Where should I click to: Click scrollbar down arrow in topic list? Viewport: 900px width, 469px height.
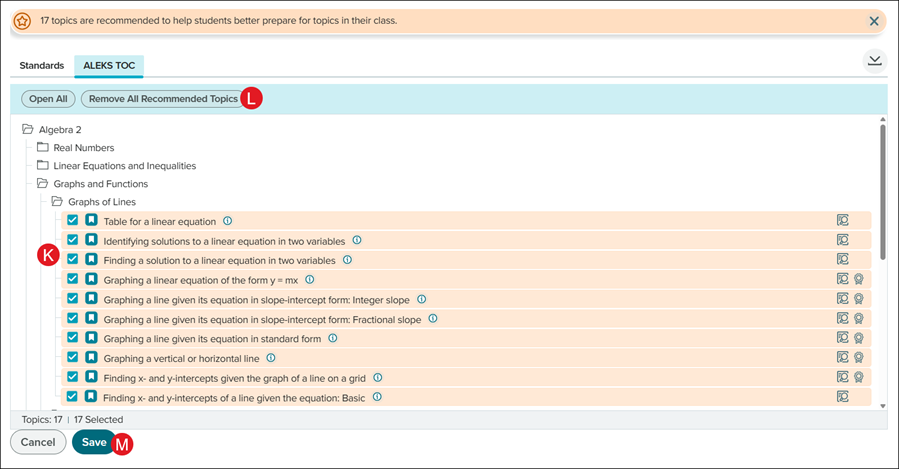click(x=881, y=405)
